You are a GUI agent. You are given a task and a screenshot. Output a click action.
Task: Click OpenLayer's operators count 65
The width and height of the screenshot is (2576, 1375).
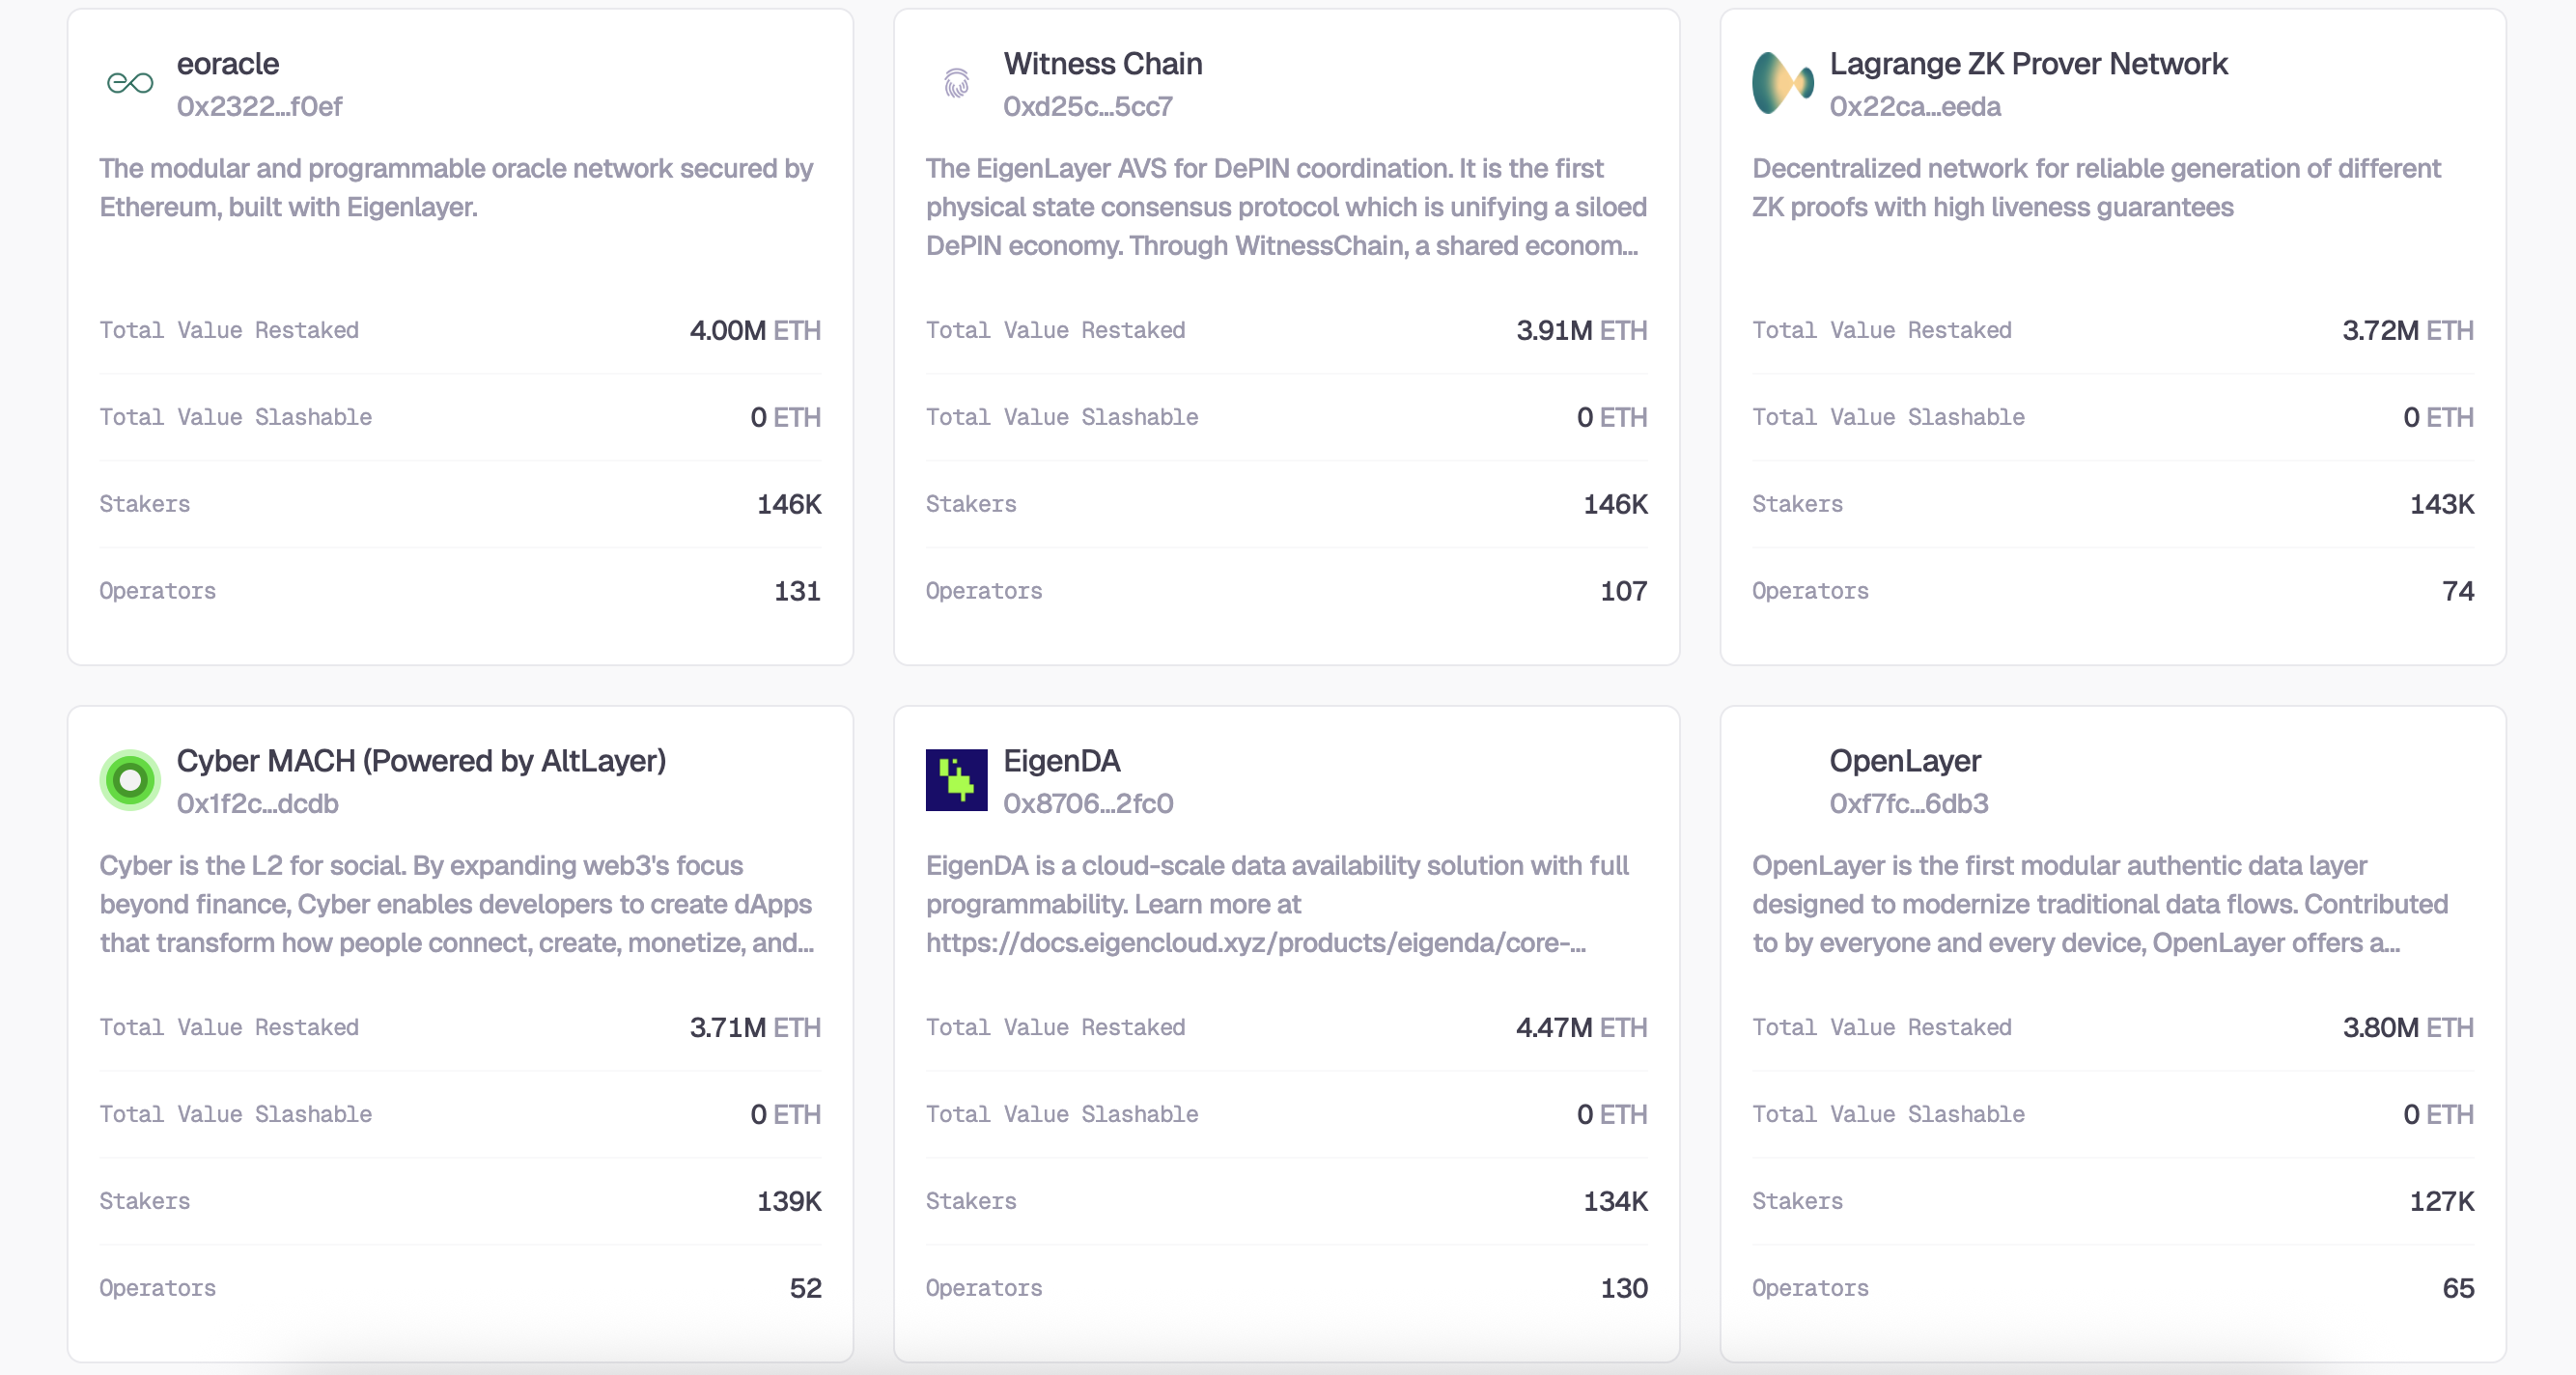tap(2458, 1289)
